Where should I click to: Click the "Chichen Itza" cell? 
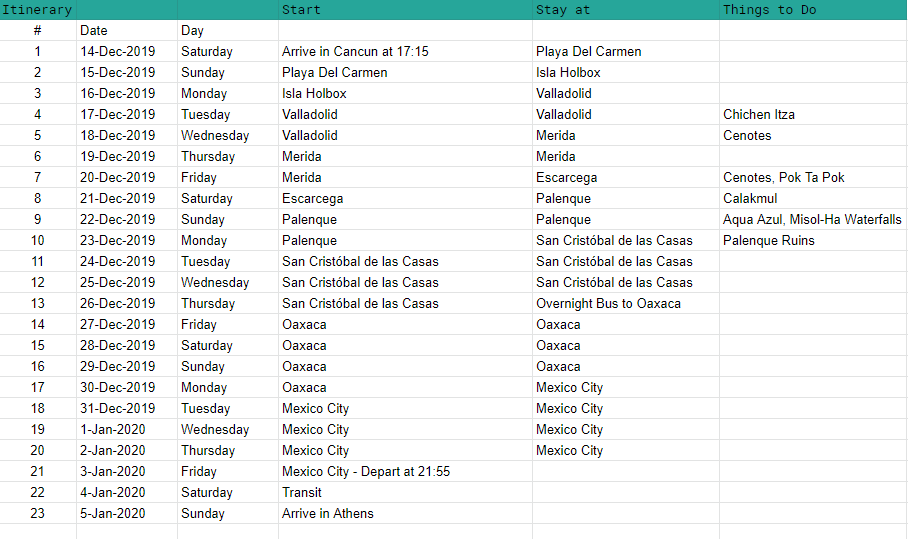(x=759, y=115)
